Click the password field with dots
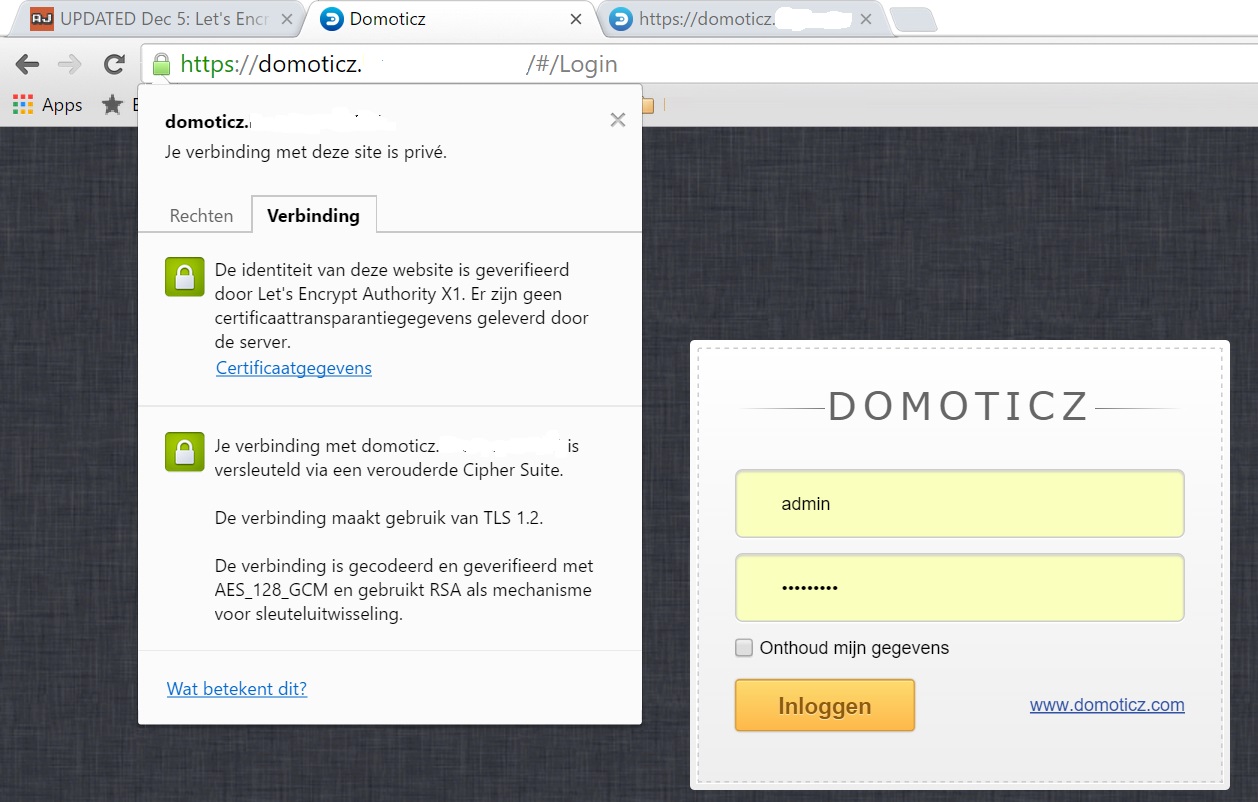This screenshot has height=802, width=1258. click(x=960, y=588)
